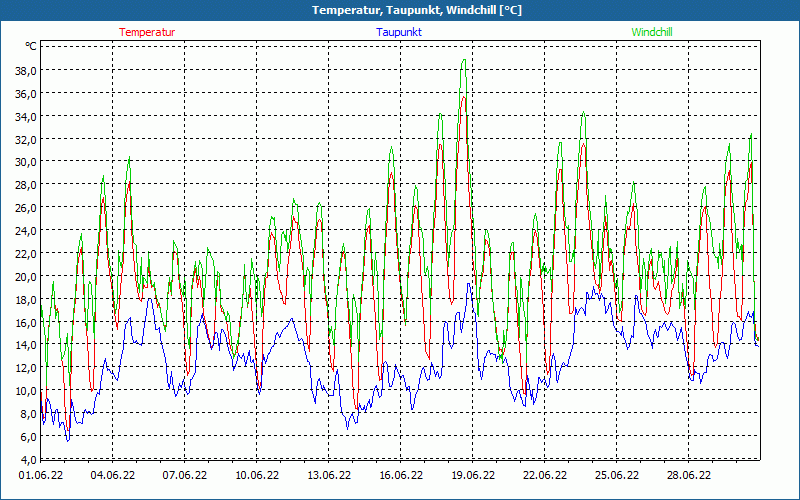Click the 10,0 y-axis value
Viewport: 800px width, 500px height.
26,391
